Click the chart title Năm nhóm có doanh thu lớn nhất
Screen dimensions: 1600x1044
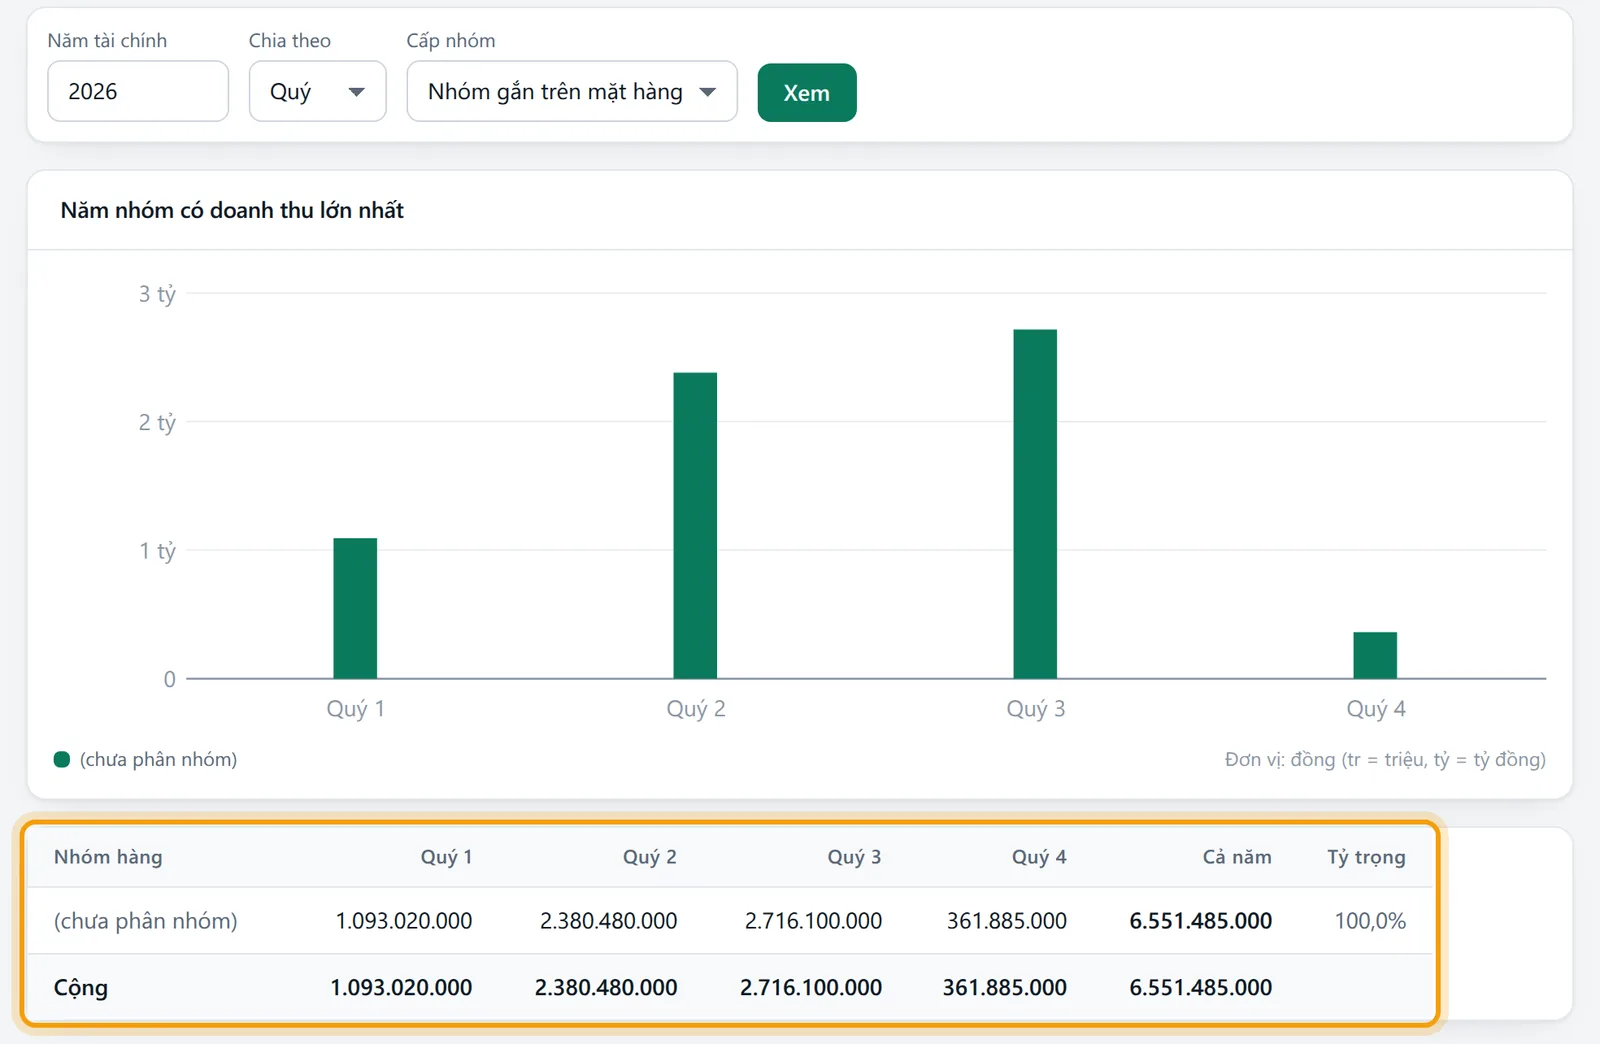pyautogui.click(x=232, y=210)
